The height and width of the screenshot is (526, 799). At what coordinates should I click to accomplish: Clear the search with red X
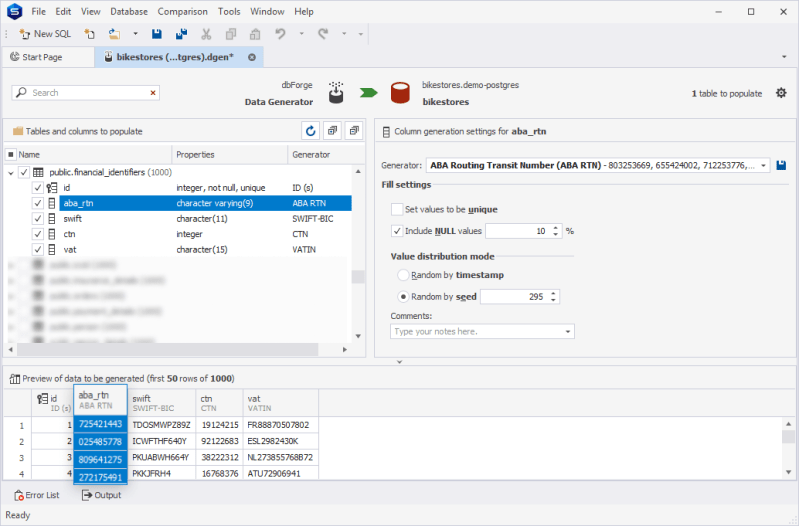[153, 93]
